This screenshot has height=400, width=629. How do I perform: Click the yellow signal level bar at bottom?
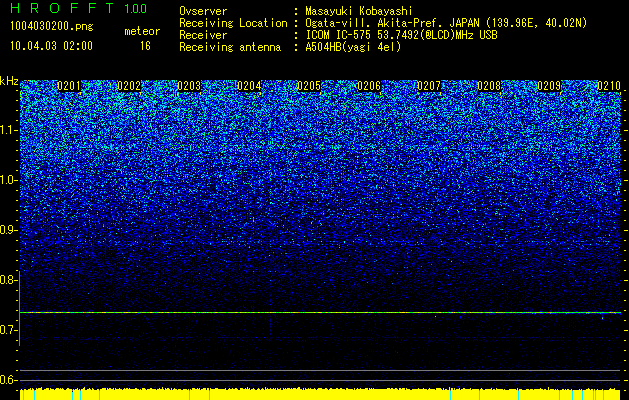click(321, 394)
